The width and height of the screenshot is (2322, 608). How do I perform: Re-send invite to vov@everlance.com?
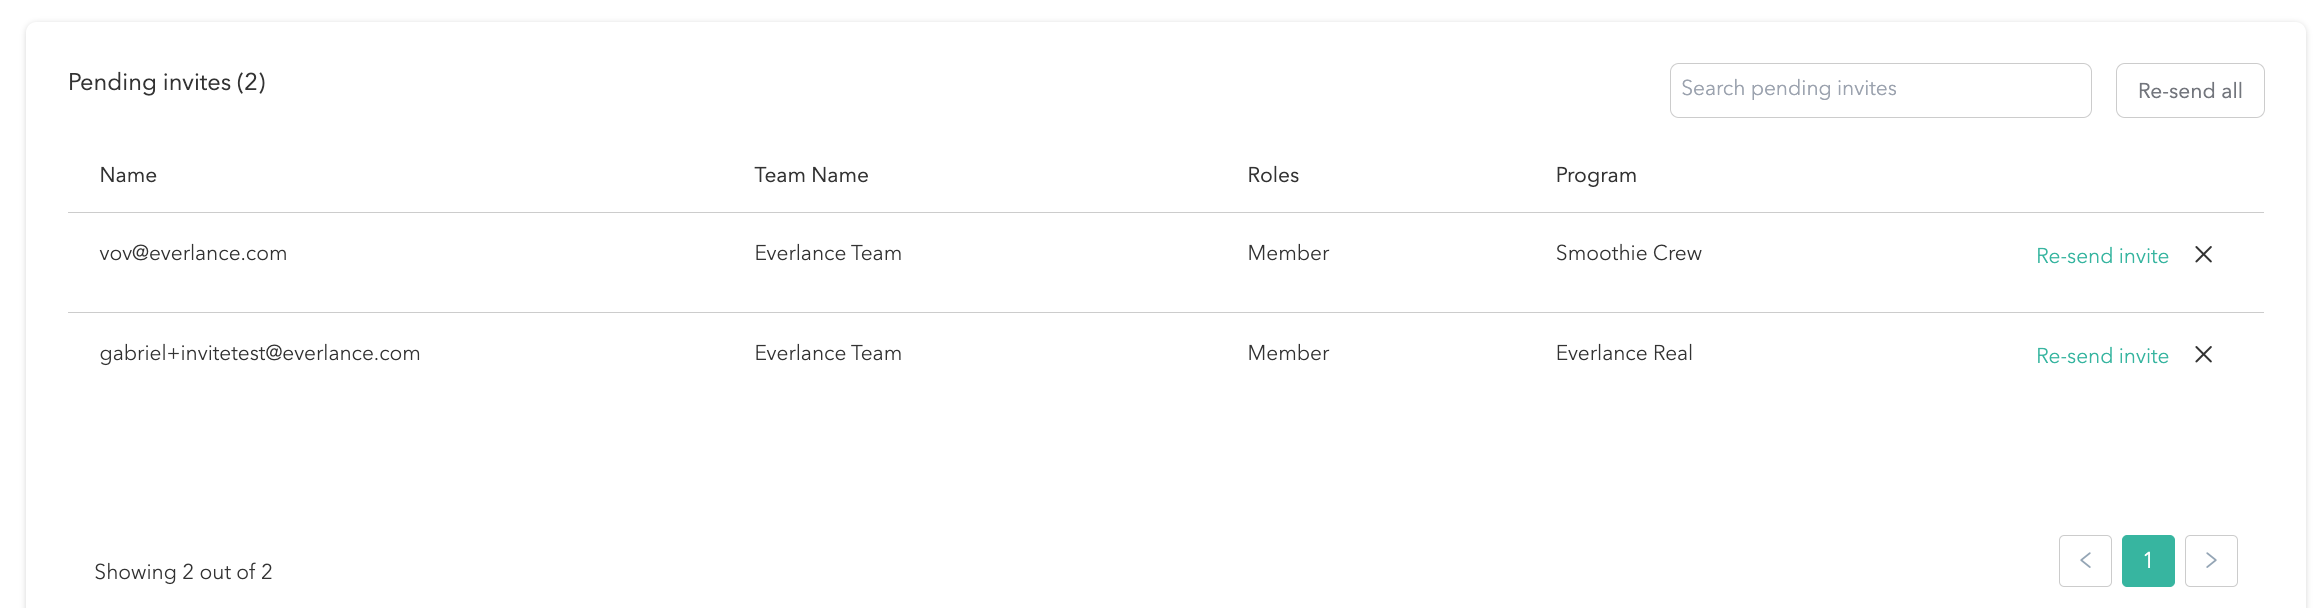pos(2102,256)
